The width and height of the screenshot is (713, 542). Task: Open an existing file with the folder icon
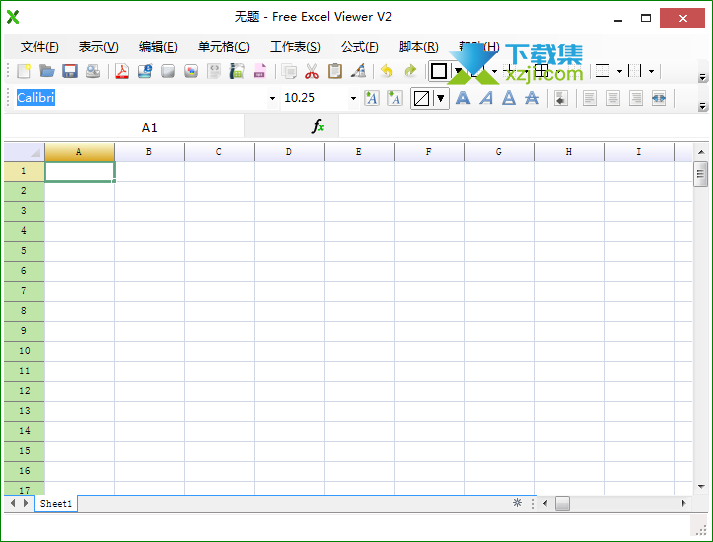47,71
